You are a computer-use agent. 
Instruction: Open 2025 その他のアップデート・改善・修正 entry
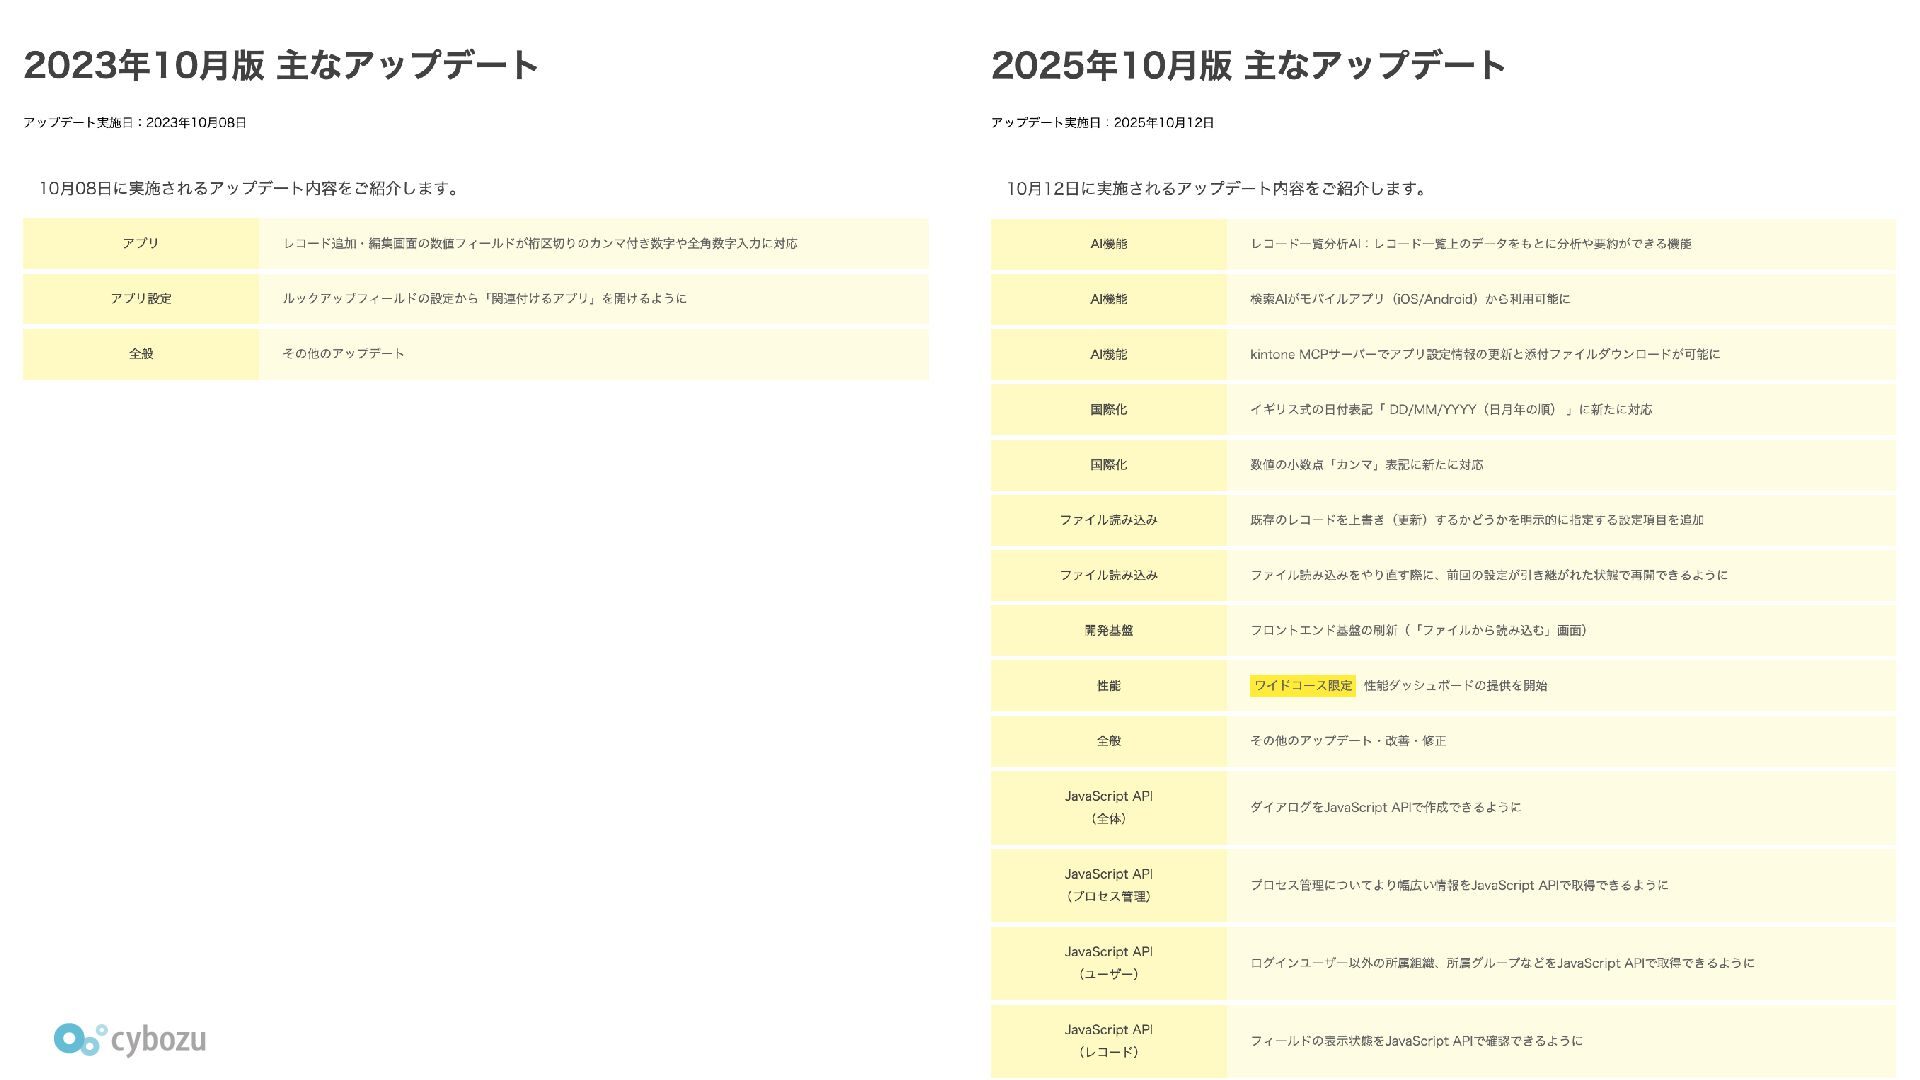[x=1347, y=741]
